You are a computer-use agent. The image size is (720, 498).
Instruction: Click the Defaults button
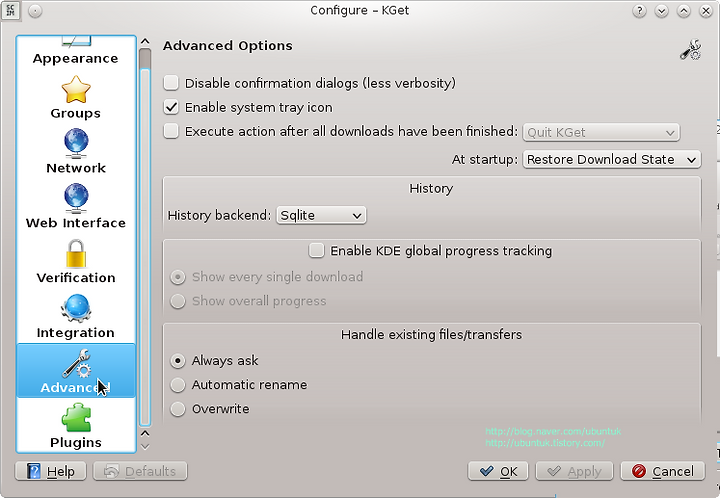pos(140,471)
